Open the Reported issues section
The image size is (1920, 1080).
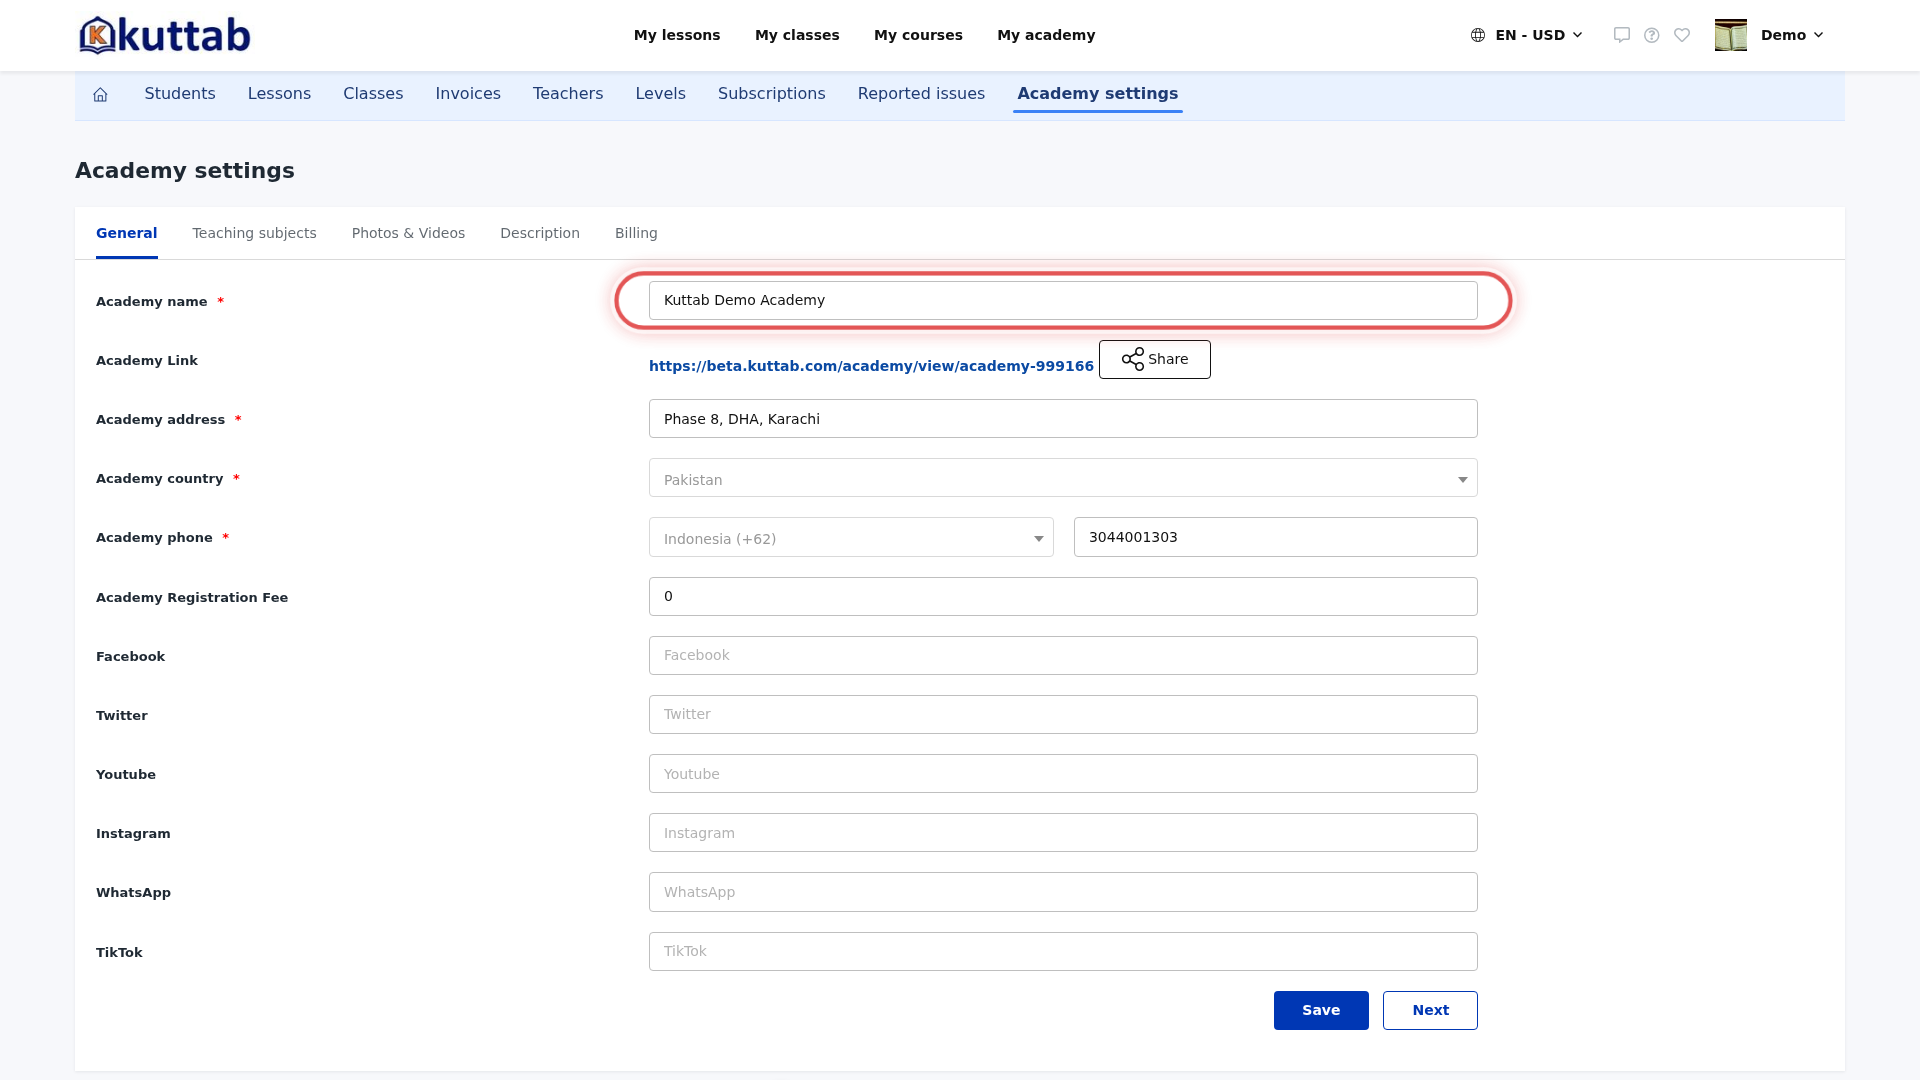coord(921,94)
